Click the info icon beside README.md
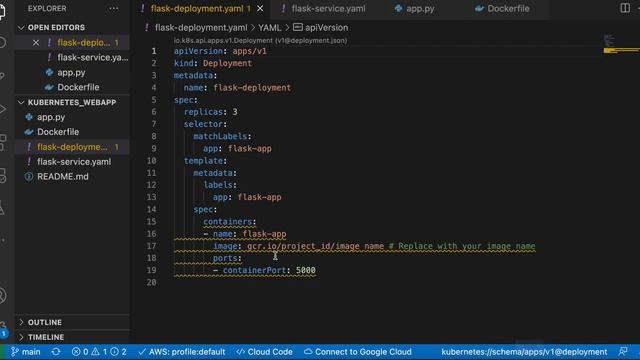 [29, 177]
